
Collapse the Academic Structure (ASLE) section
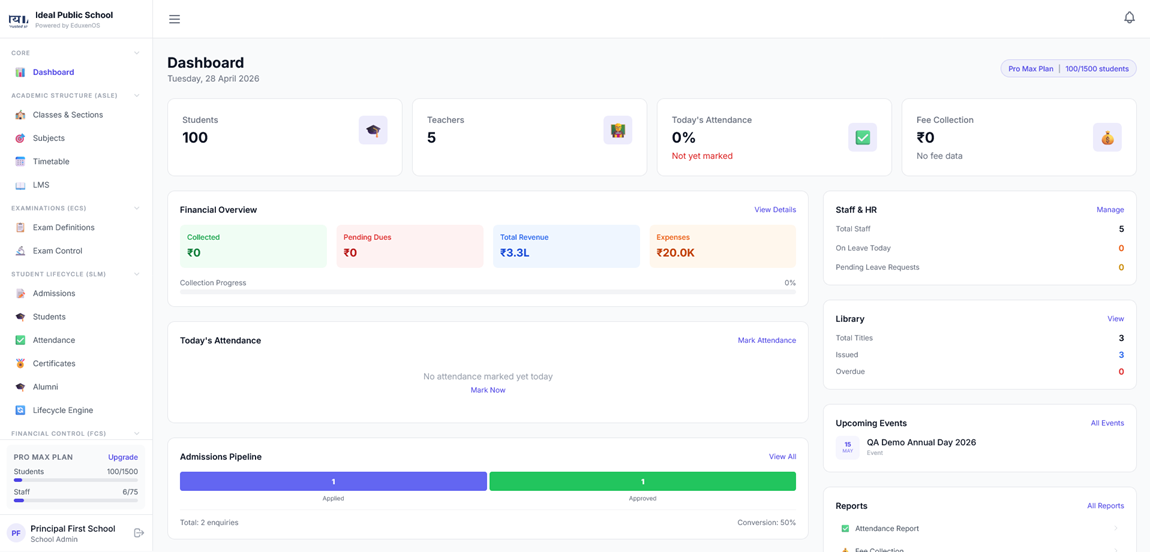(136, 95)
